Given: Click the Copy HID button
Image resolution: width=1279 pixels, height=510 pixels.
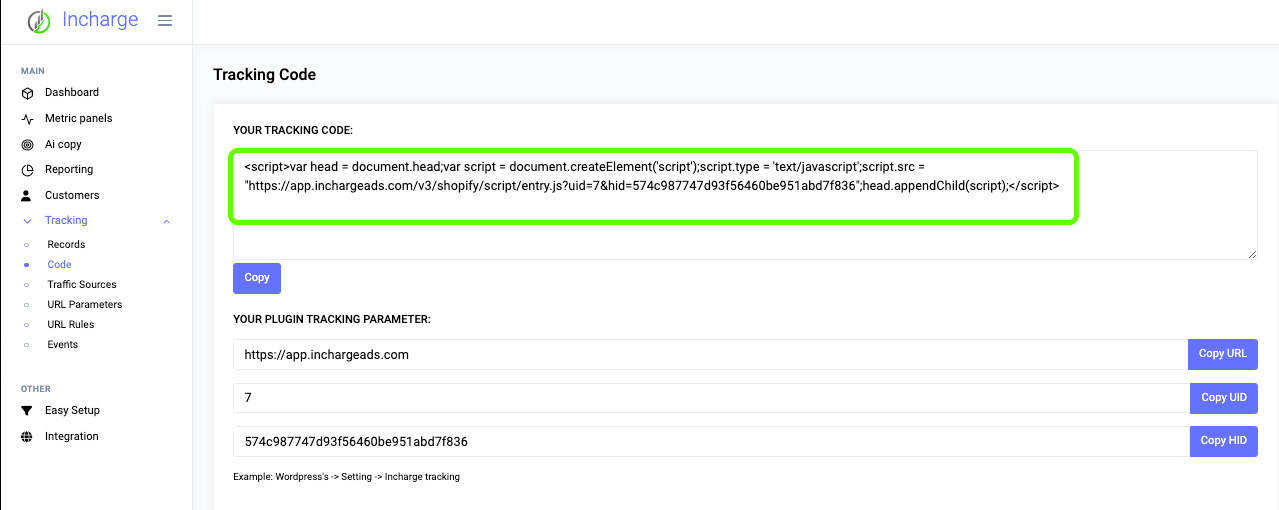Looking at the screenshot, I should [x=1224, y=442].
